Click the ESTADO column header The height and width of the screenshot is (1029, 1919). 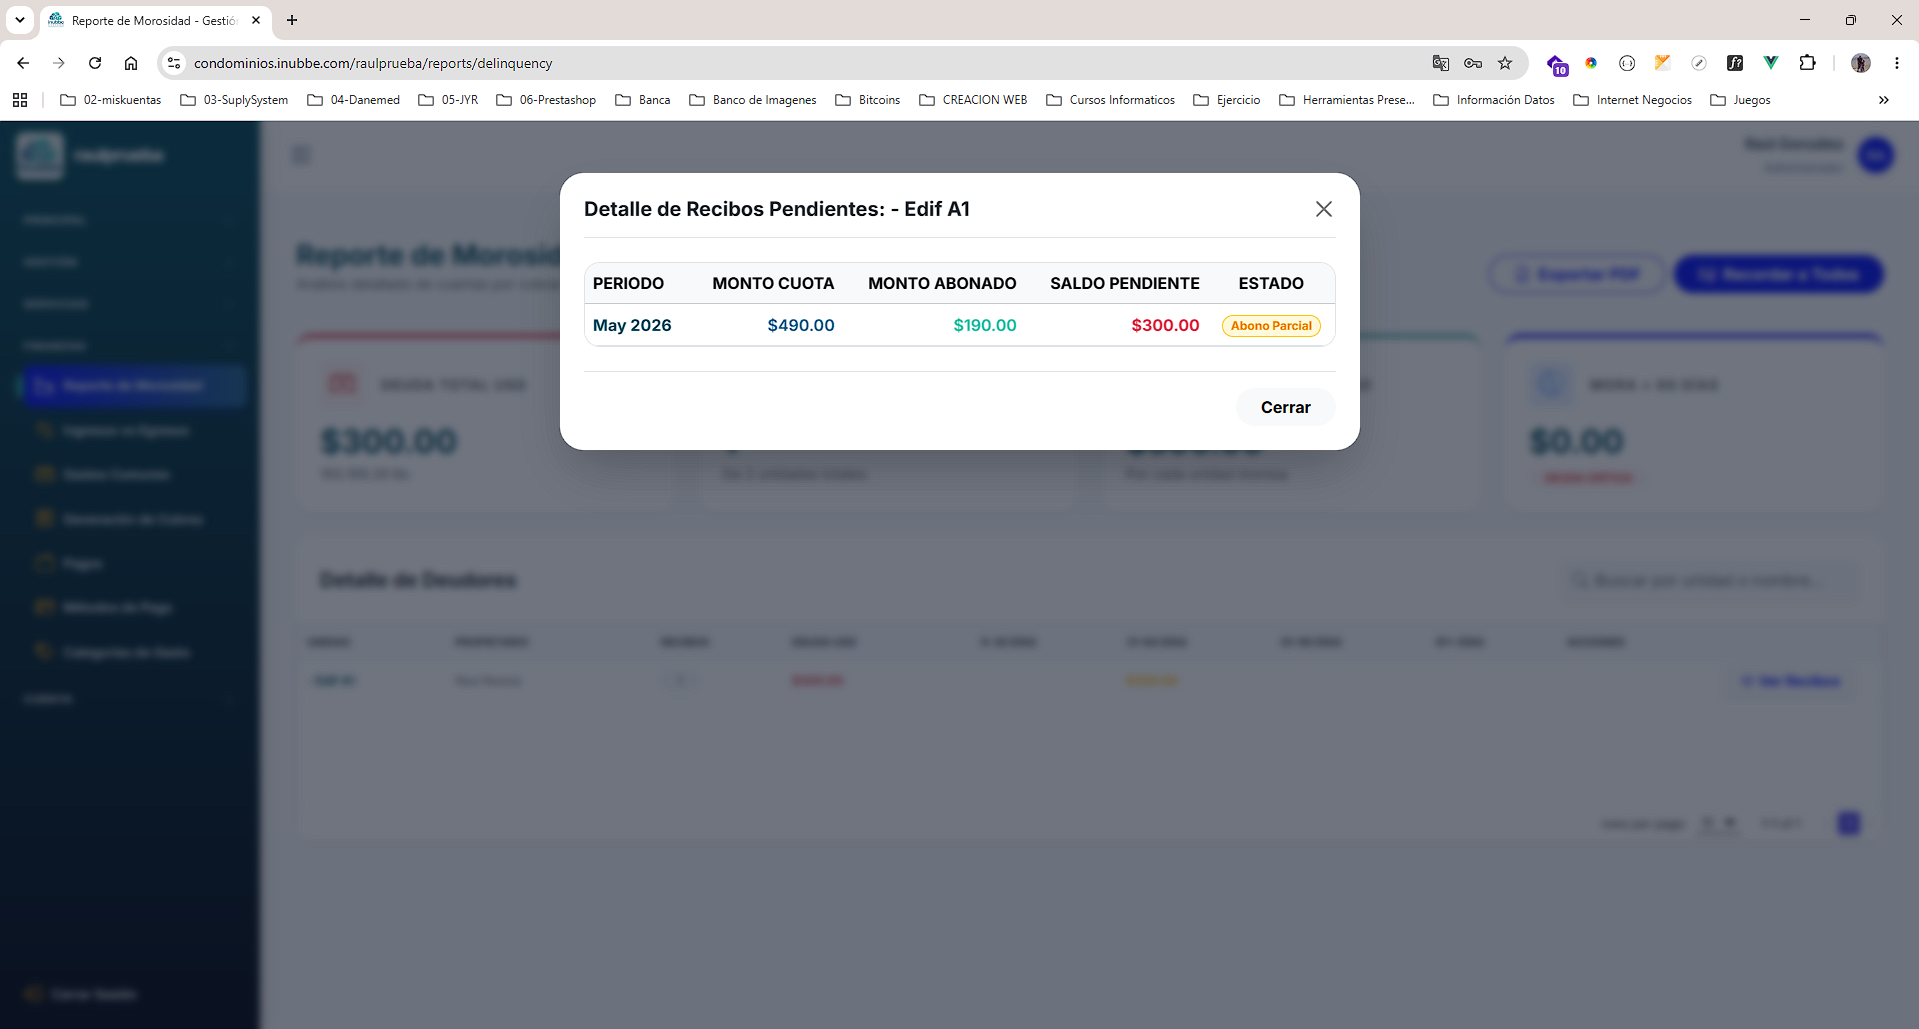click(1271, 283)
